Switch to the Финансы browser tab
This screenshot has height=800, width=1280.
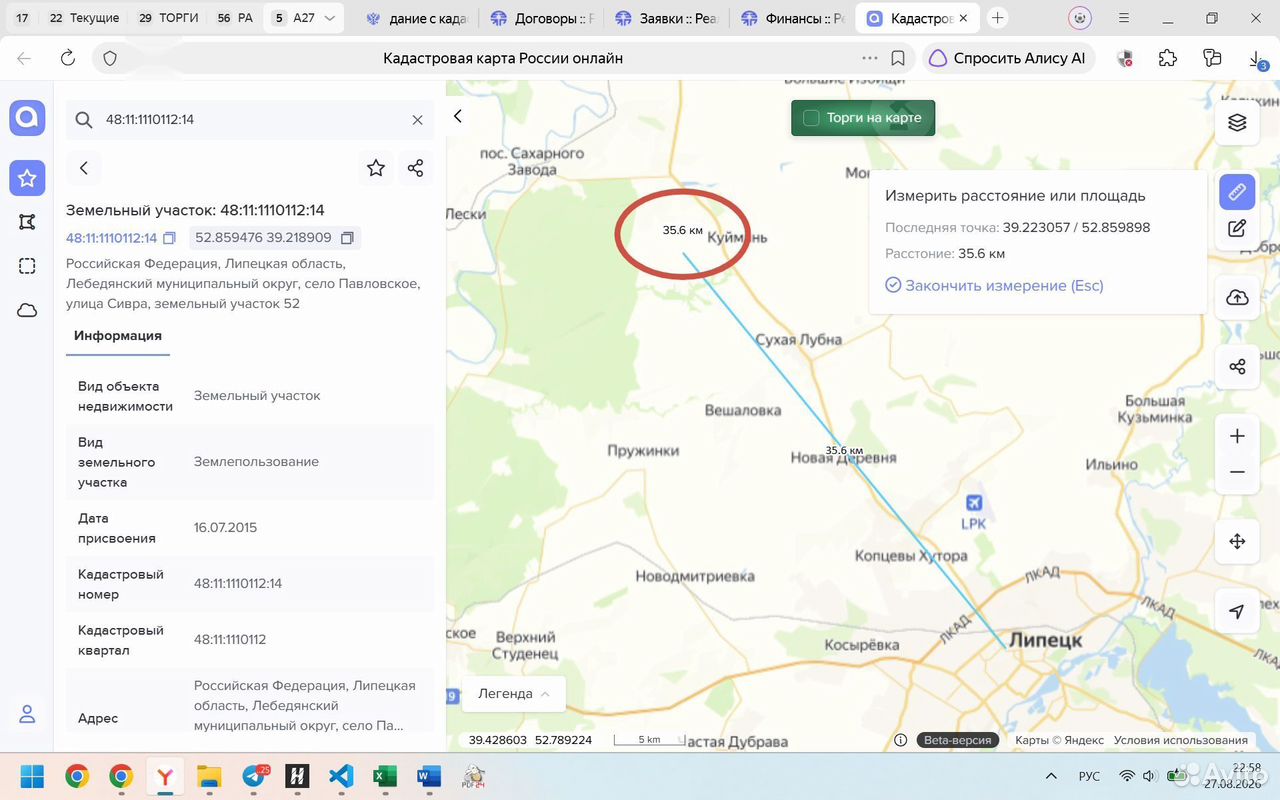pos(793,18)
